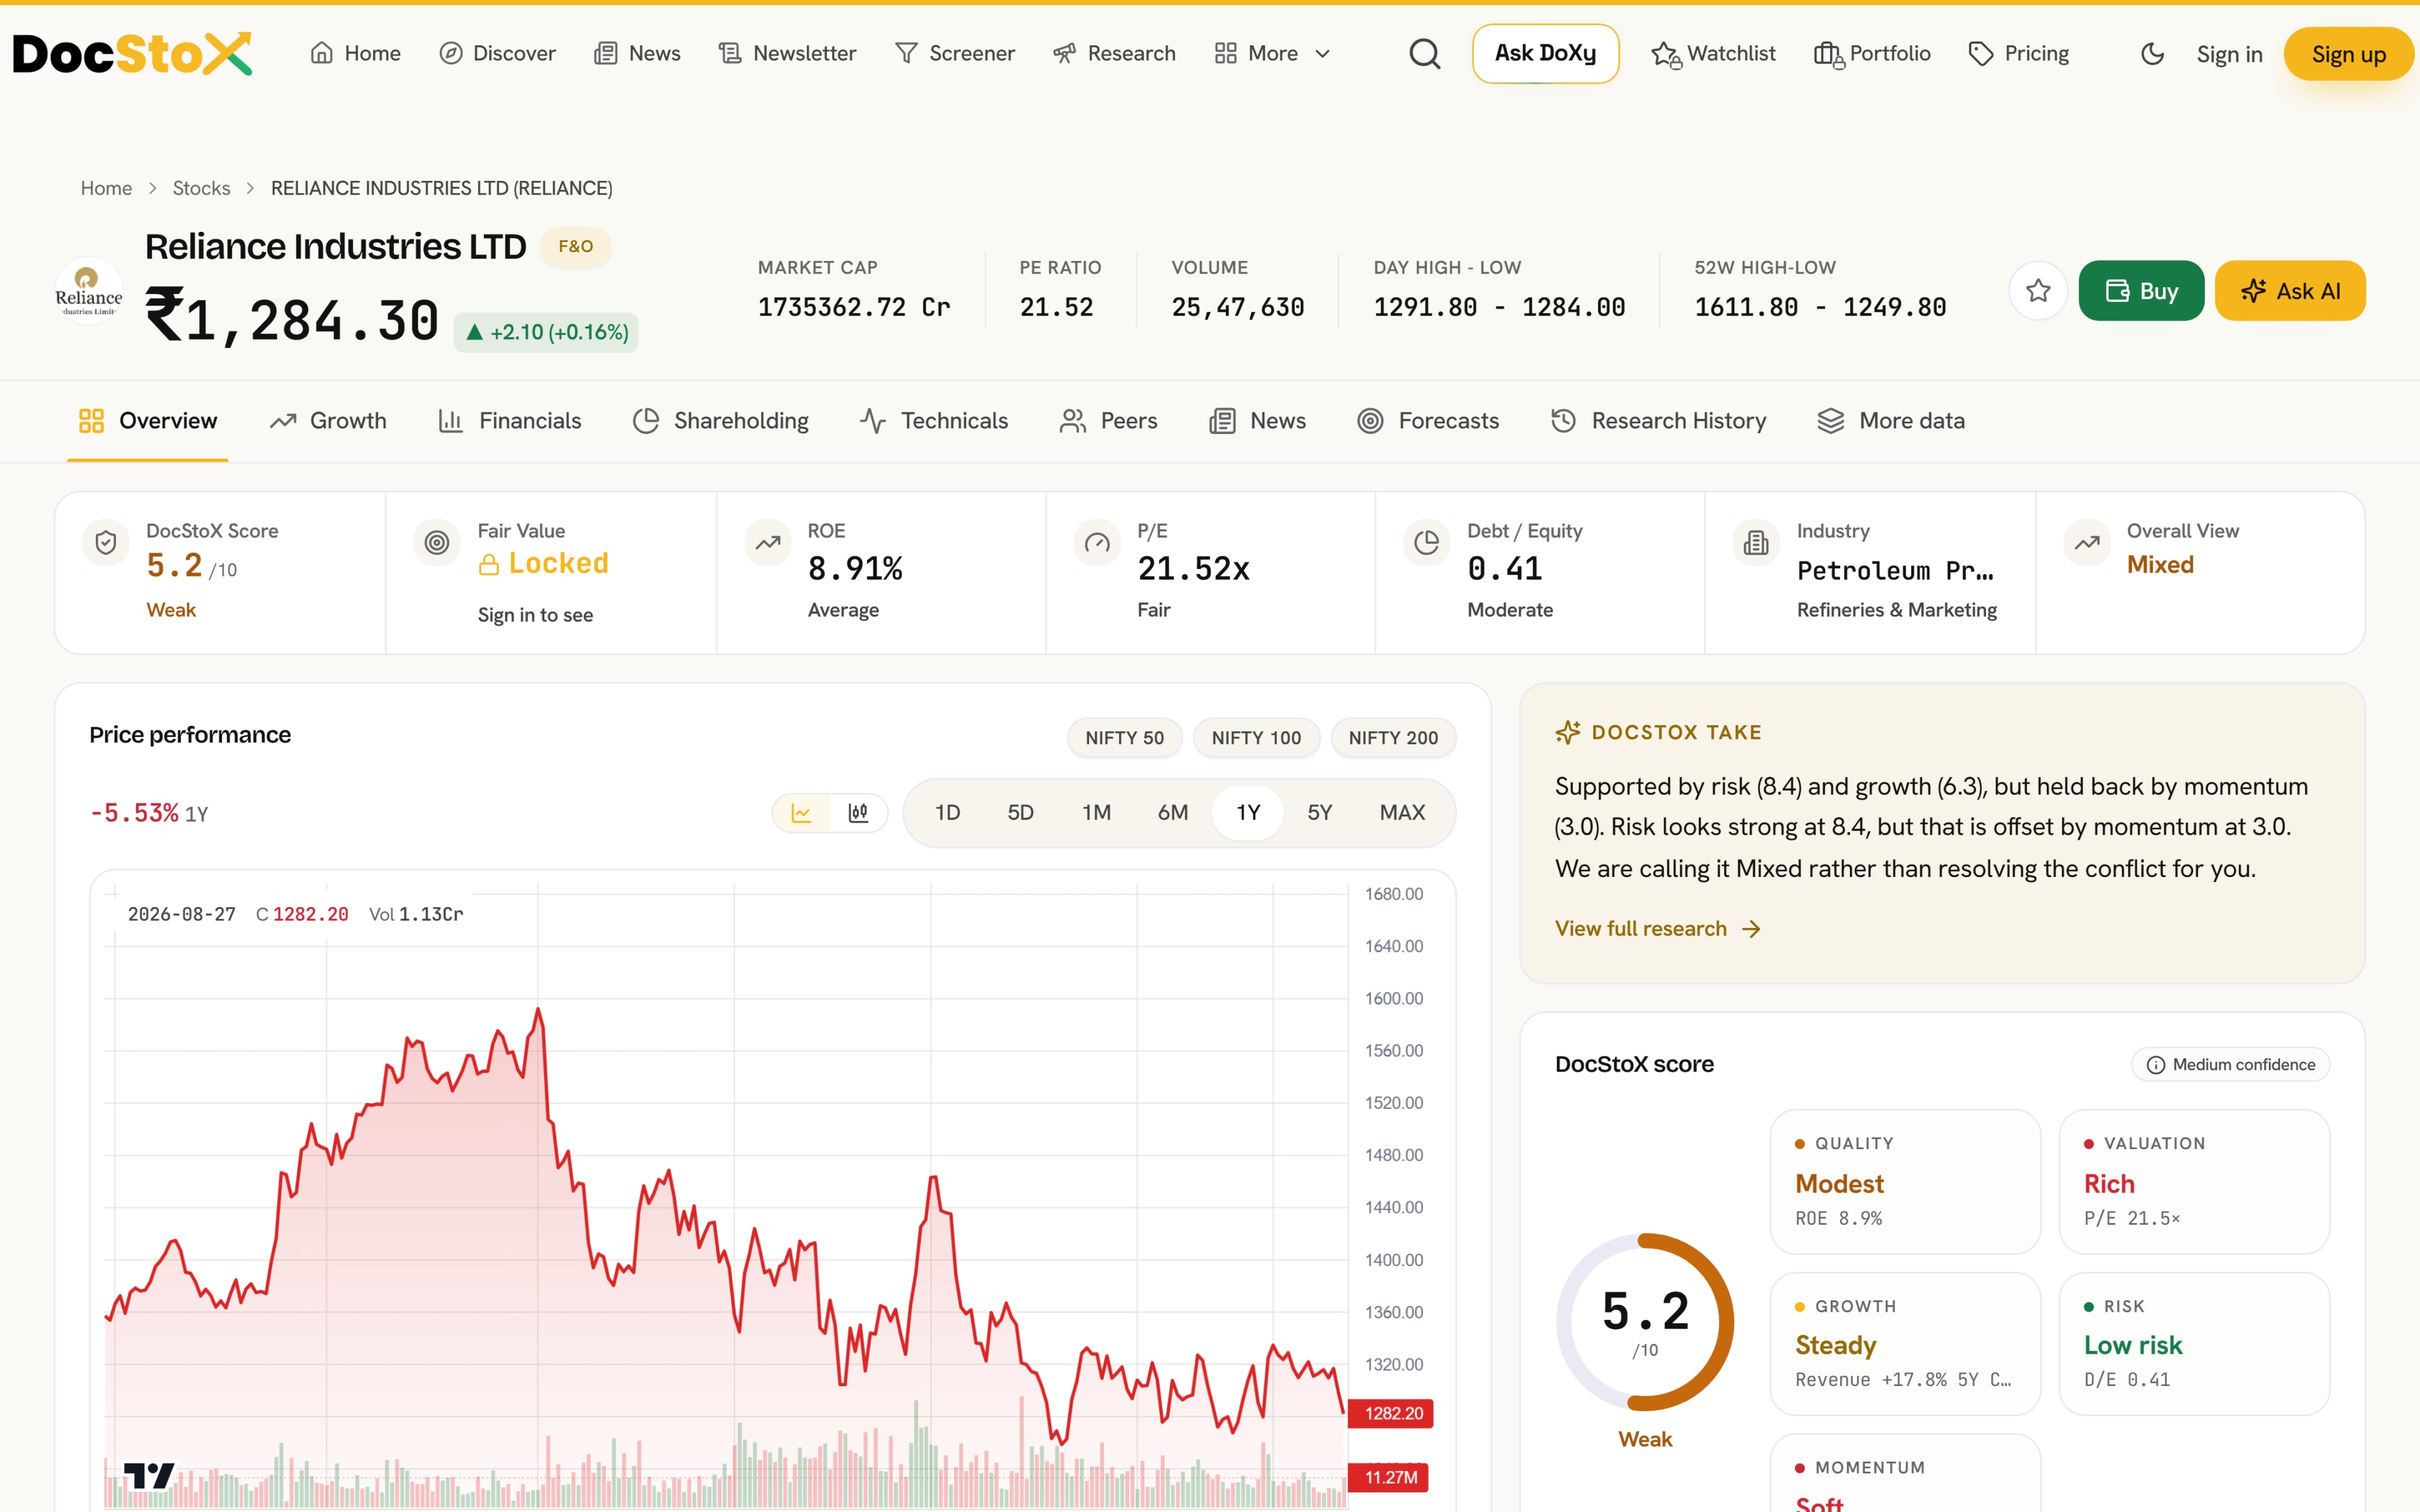Open Newsletter page
Image resolution: width=2420 pixels, height=1512 pixels.
pyautogui.click(x=787, y=54)
